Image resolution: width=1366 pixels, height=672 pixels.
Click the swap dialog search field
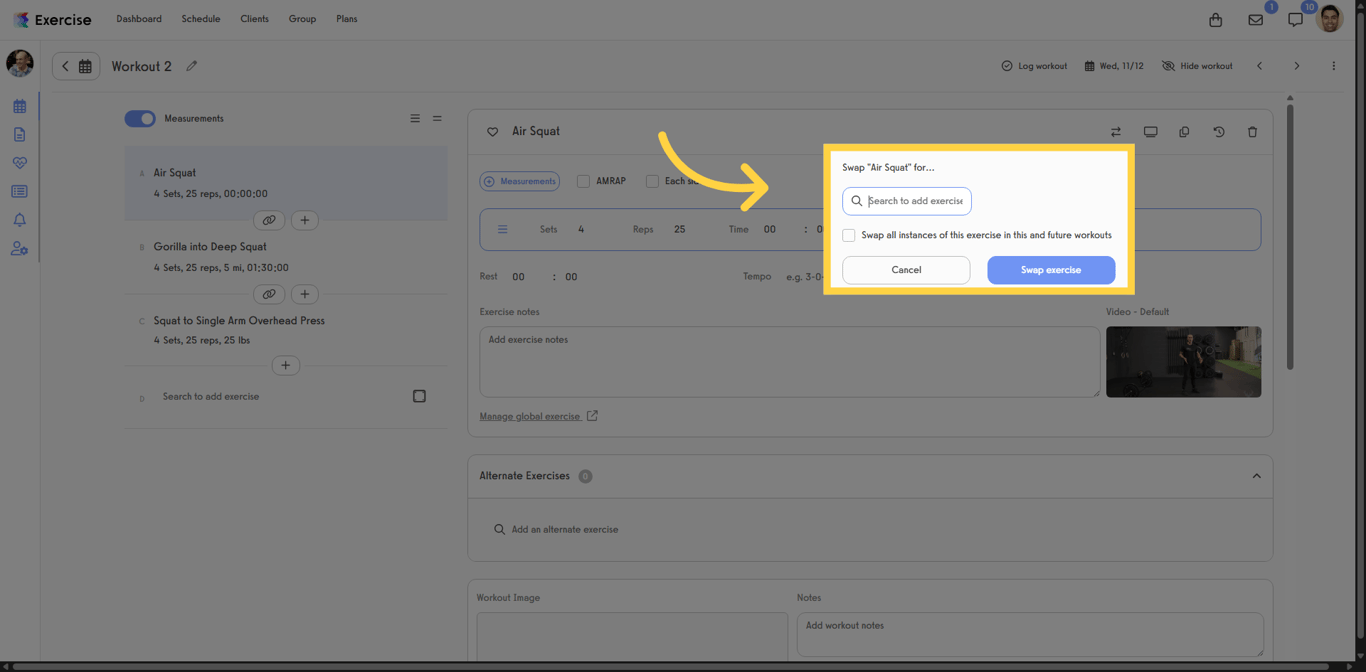pyautogui.click(x=907, y=201)
